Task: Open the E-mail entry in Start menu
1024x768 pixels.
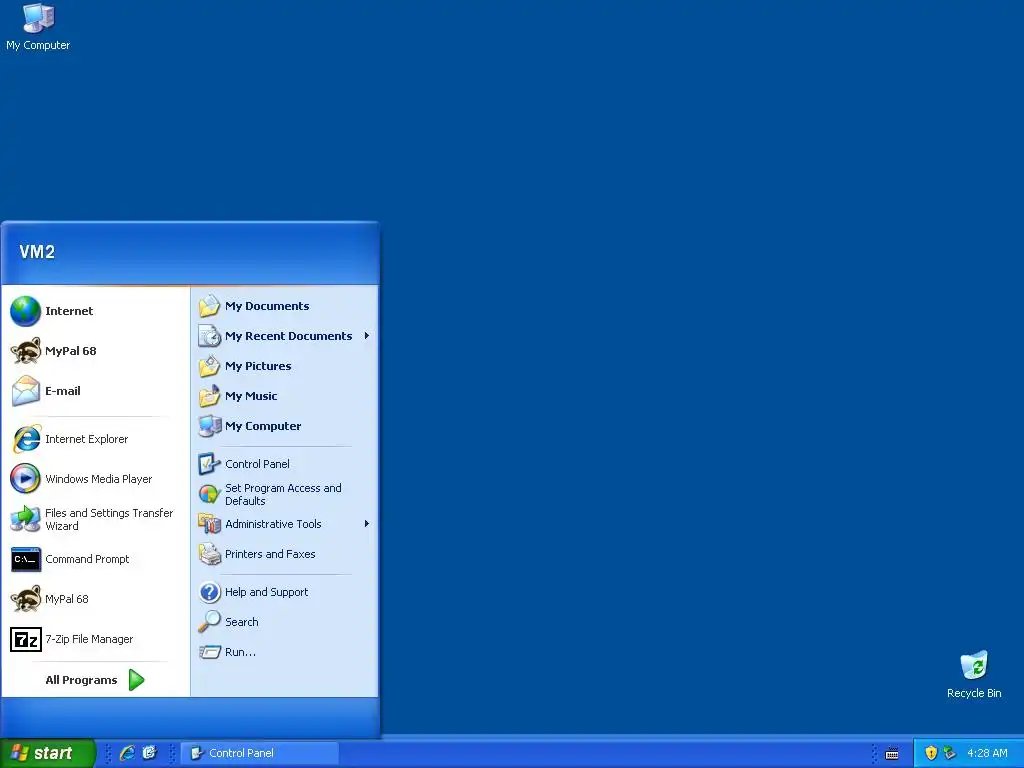Action: pos(95,391)
